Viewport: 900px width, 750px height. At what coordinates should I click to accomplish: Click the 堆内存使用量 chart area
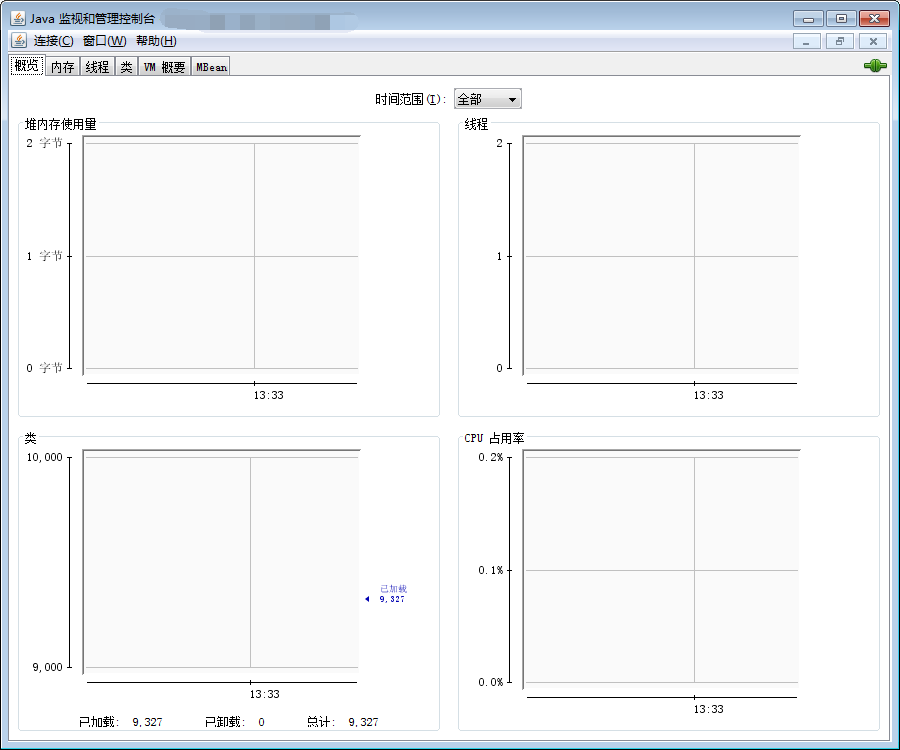pyautogui.click(x=222, y=255)
